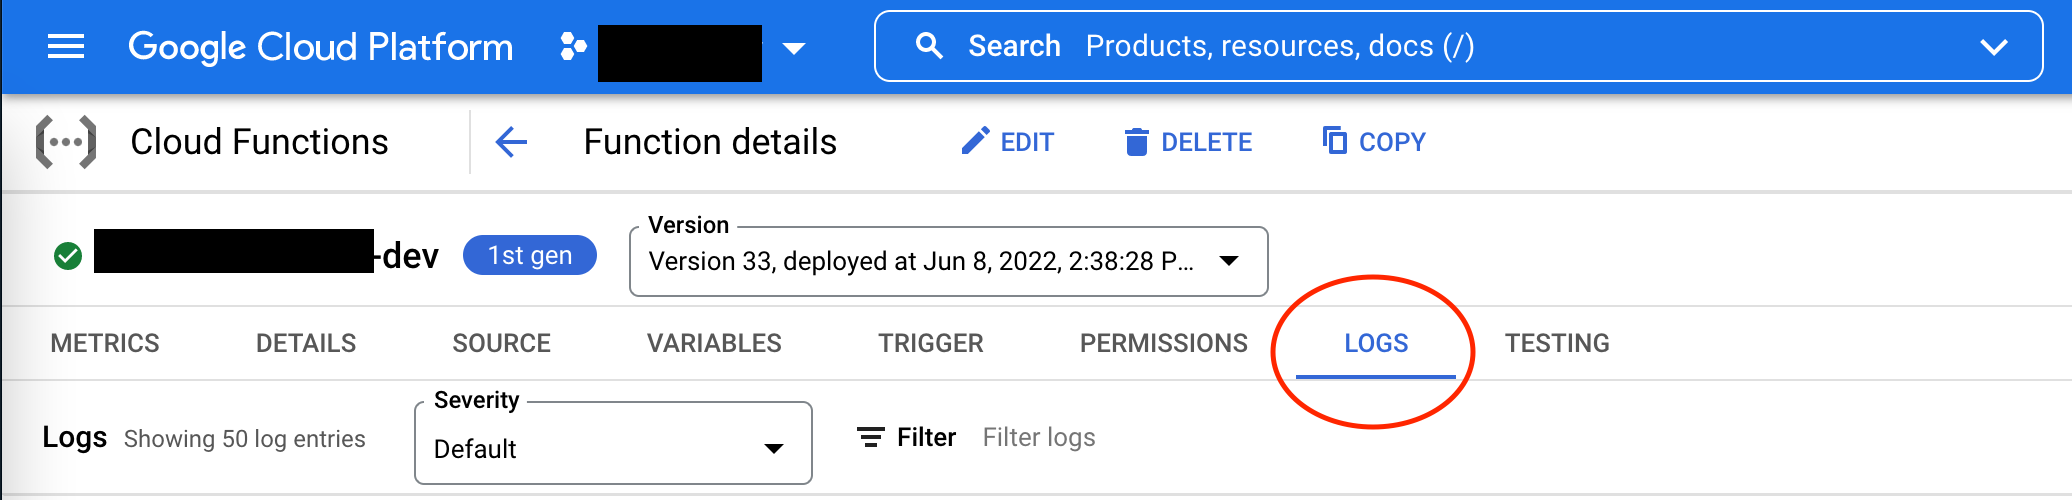2072x500 pixels.
Task: Click the Copy function icon
Action: [1334, 141]
